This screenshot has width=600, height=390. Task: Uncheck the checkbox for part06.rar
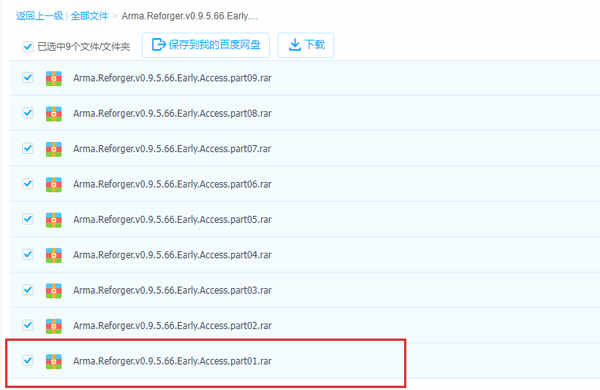[28, 183]
